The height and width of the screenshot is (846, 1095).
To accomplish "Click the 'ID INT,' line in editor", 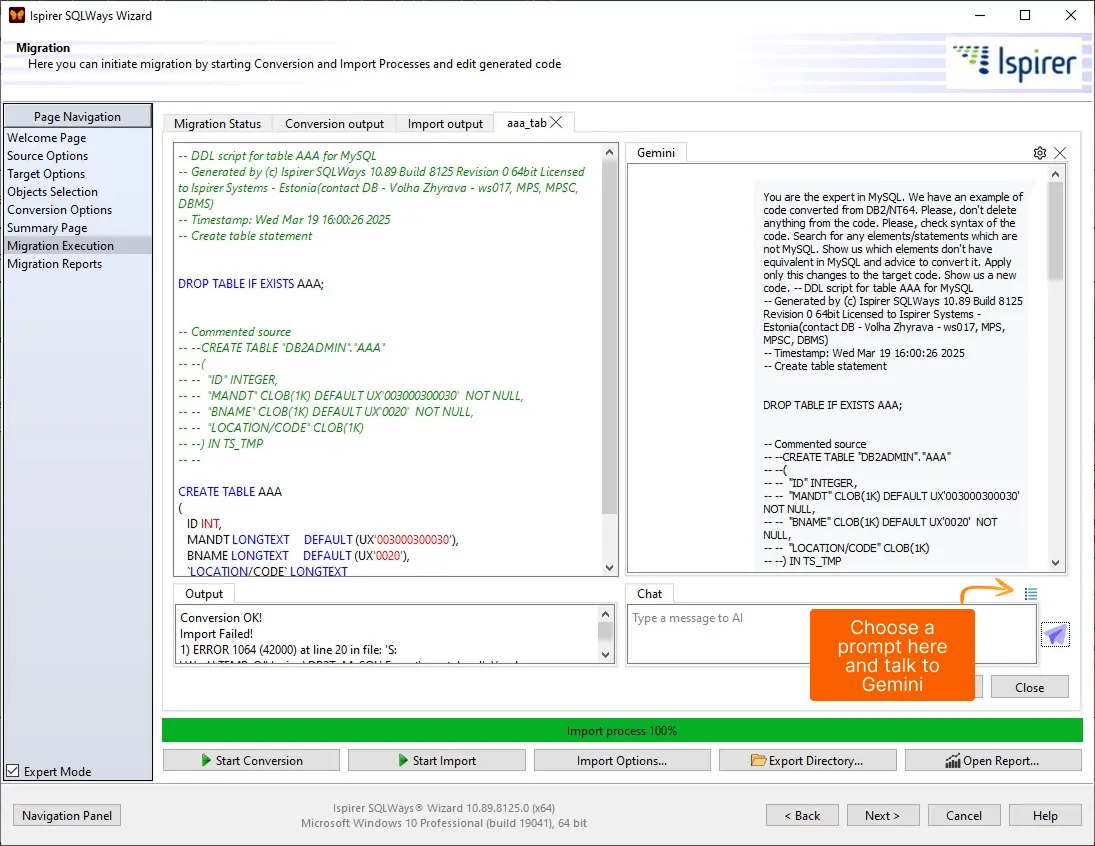I will 203,524.
